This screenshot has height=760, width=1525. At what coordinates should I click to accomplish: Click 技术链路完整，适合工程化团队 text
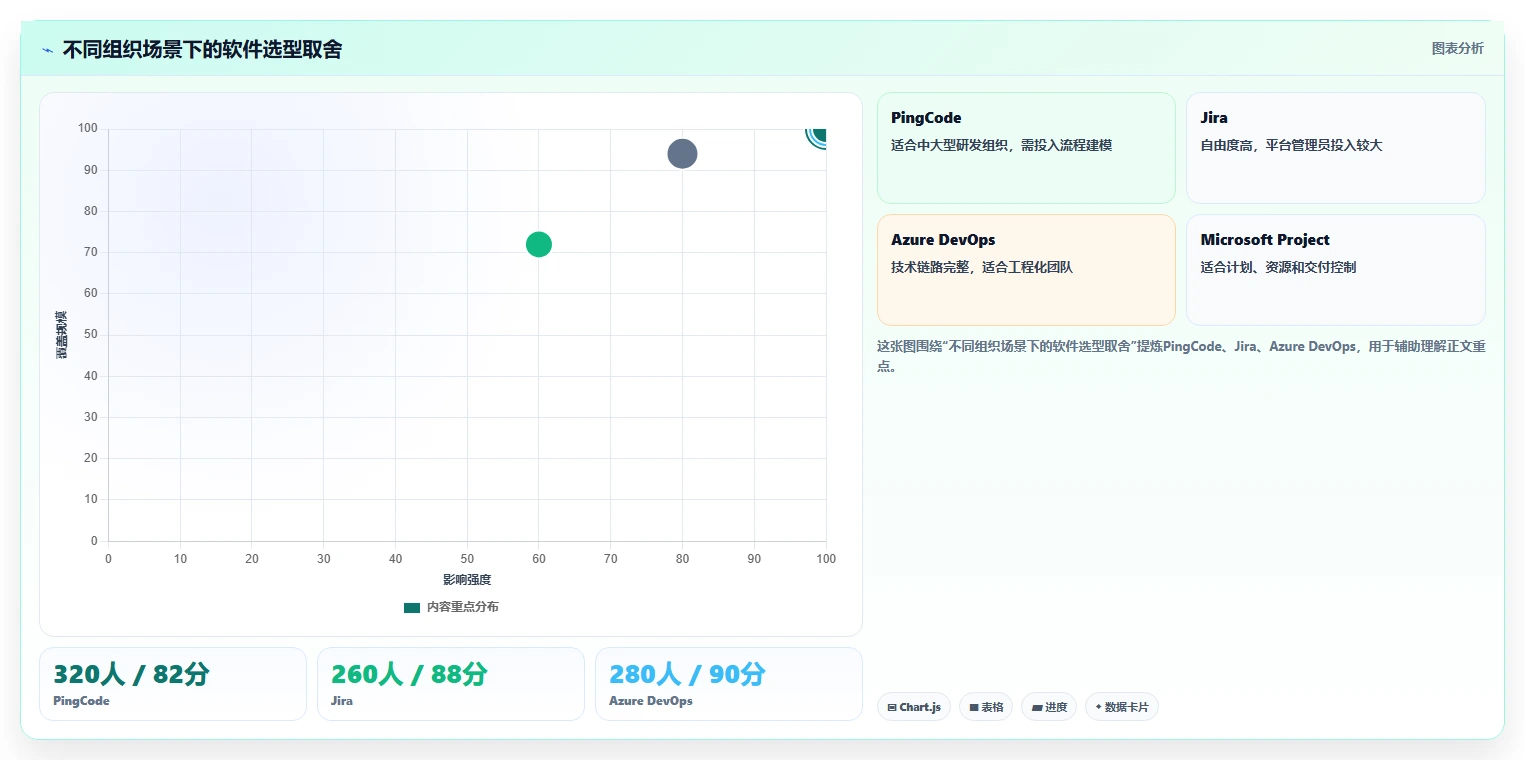(982, 267)
